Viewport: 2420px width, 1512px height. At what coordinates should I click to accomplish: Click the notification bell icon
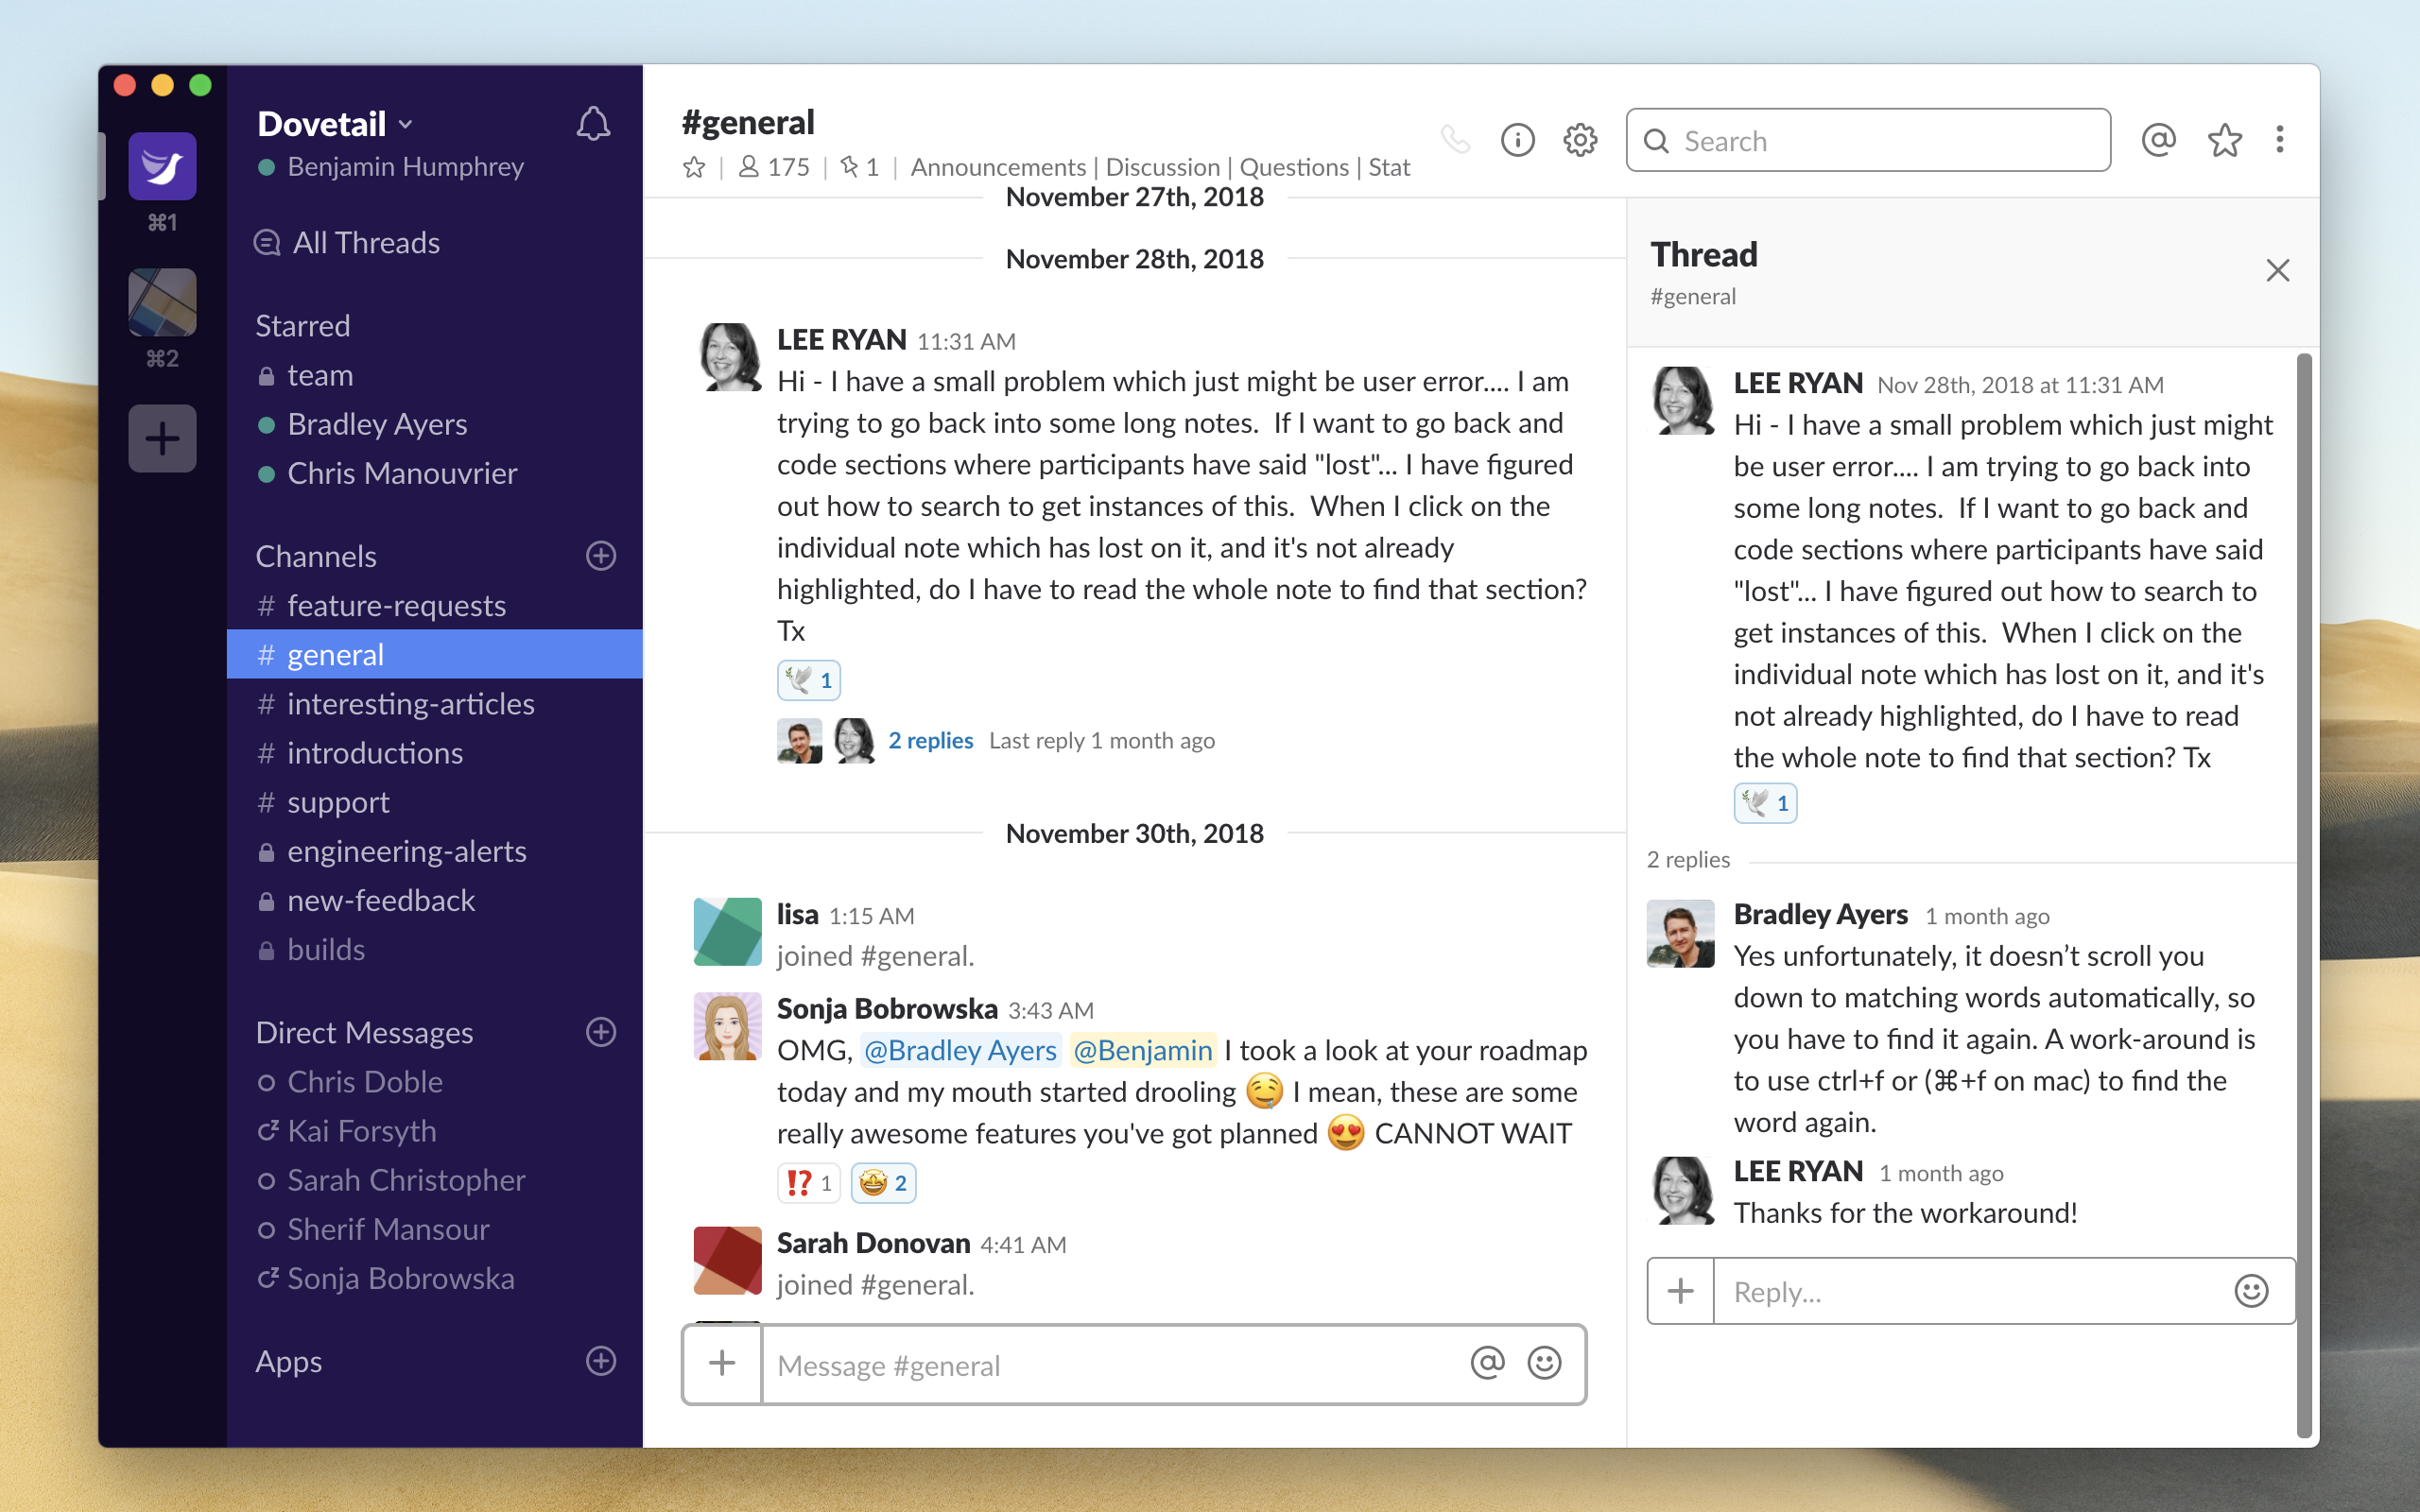[x=592, y=124]
